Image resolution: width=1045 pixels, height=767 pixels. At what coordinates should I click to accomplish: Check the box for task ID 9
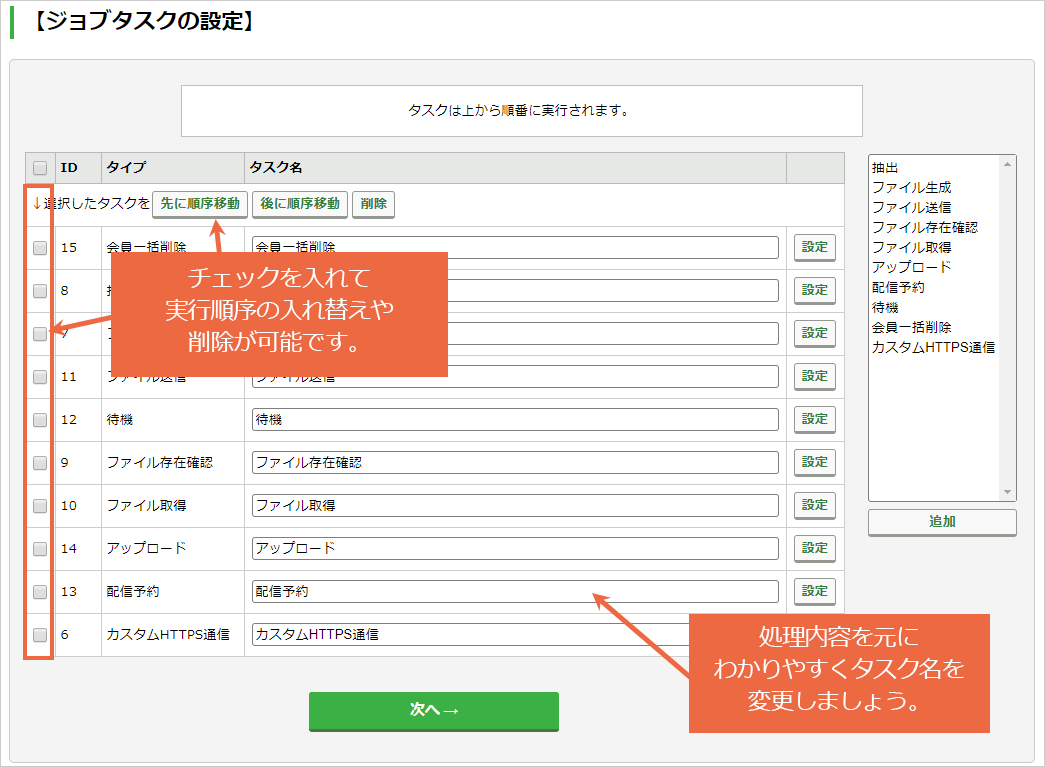pyautogui.click(x=40, y=462)
